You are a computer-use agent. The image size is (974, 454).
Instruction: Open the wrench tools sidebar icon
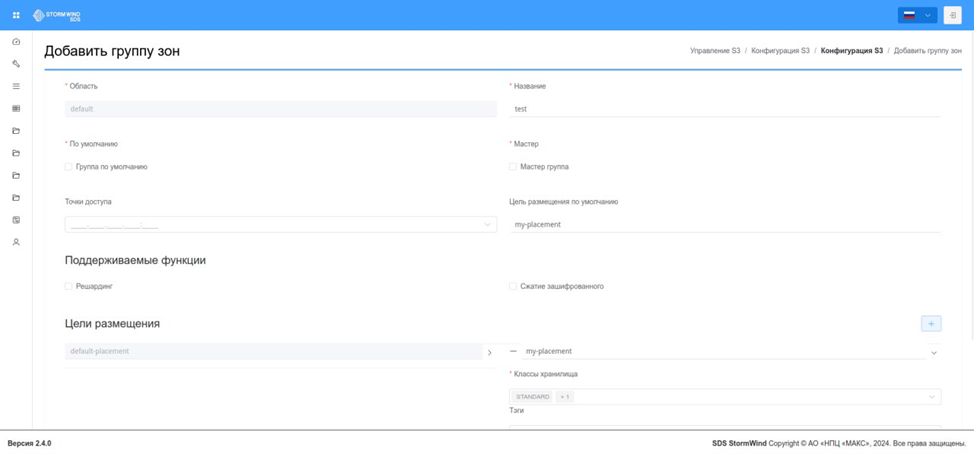pyautogui.click(x=16, y=64)
